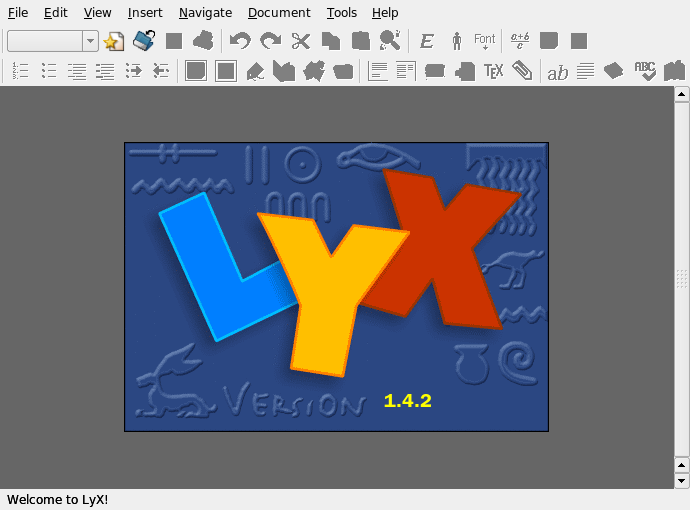Redo the last undone action
Viewport: 690px width, 510px height.
271,41
